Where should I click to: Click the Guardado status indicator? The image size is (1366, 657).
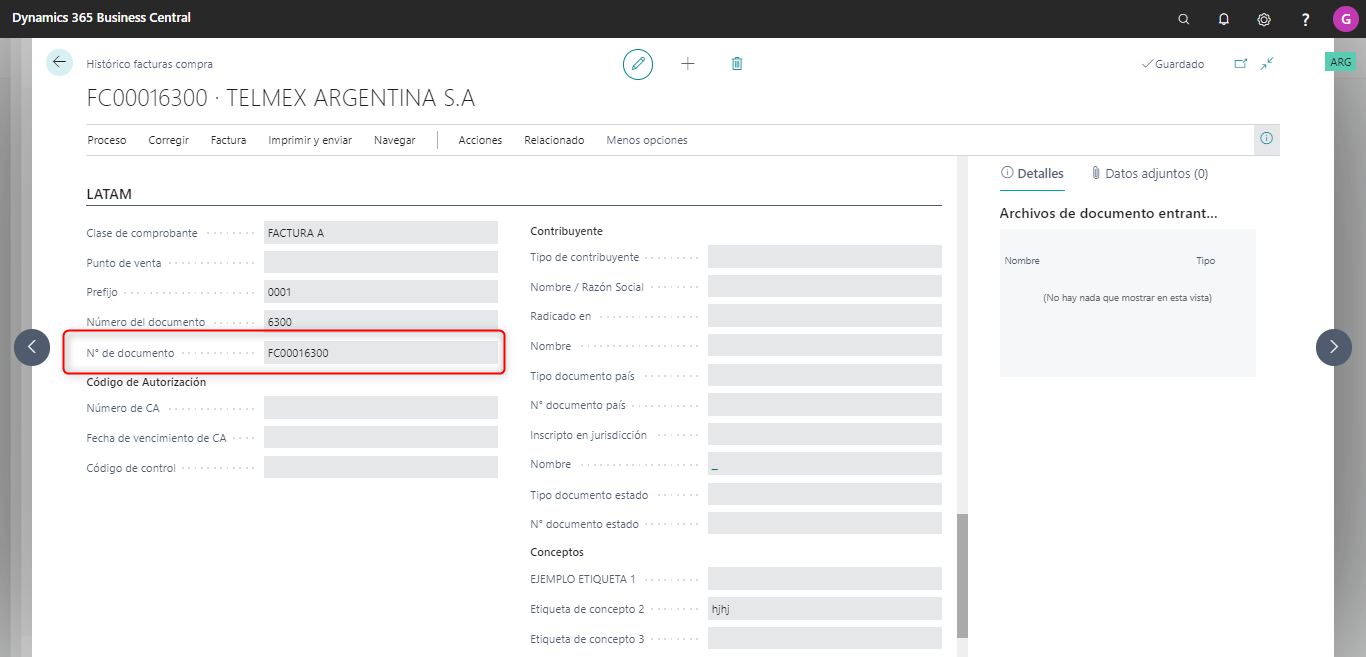click(1173, 64)
